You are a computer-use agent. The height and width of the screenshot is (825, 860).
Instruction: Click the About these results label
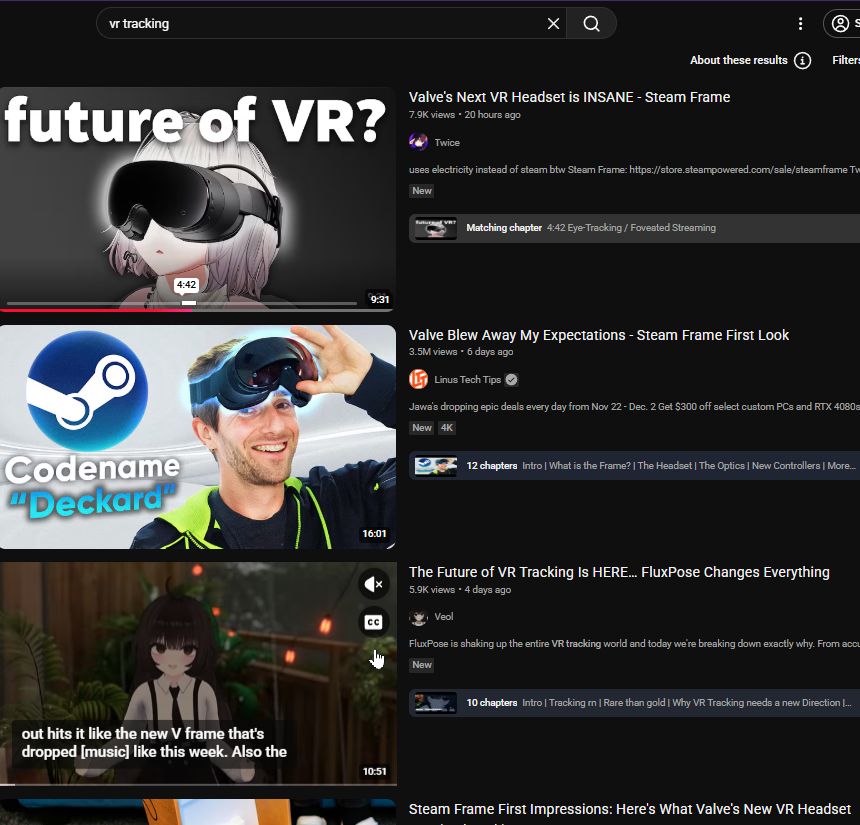(738, 60)
